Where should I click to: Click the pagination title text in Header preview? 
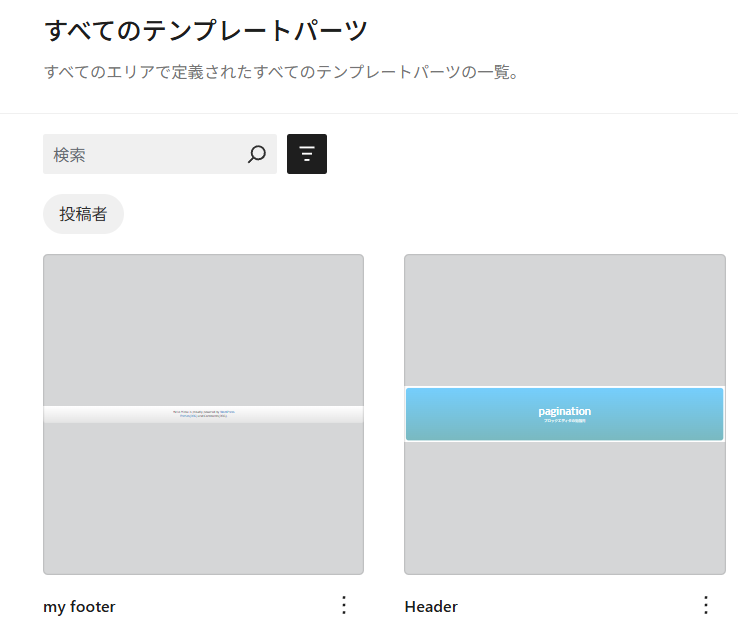[564, 410]
